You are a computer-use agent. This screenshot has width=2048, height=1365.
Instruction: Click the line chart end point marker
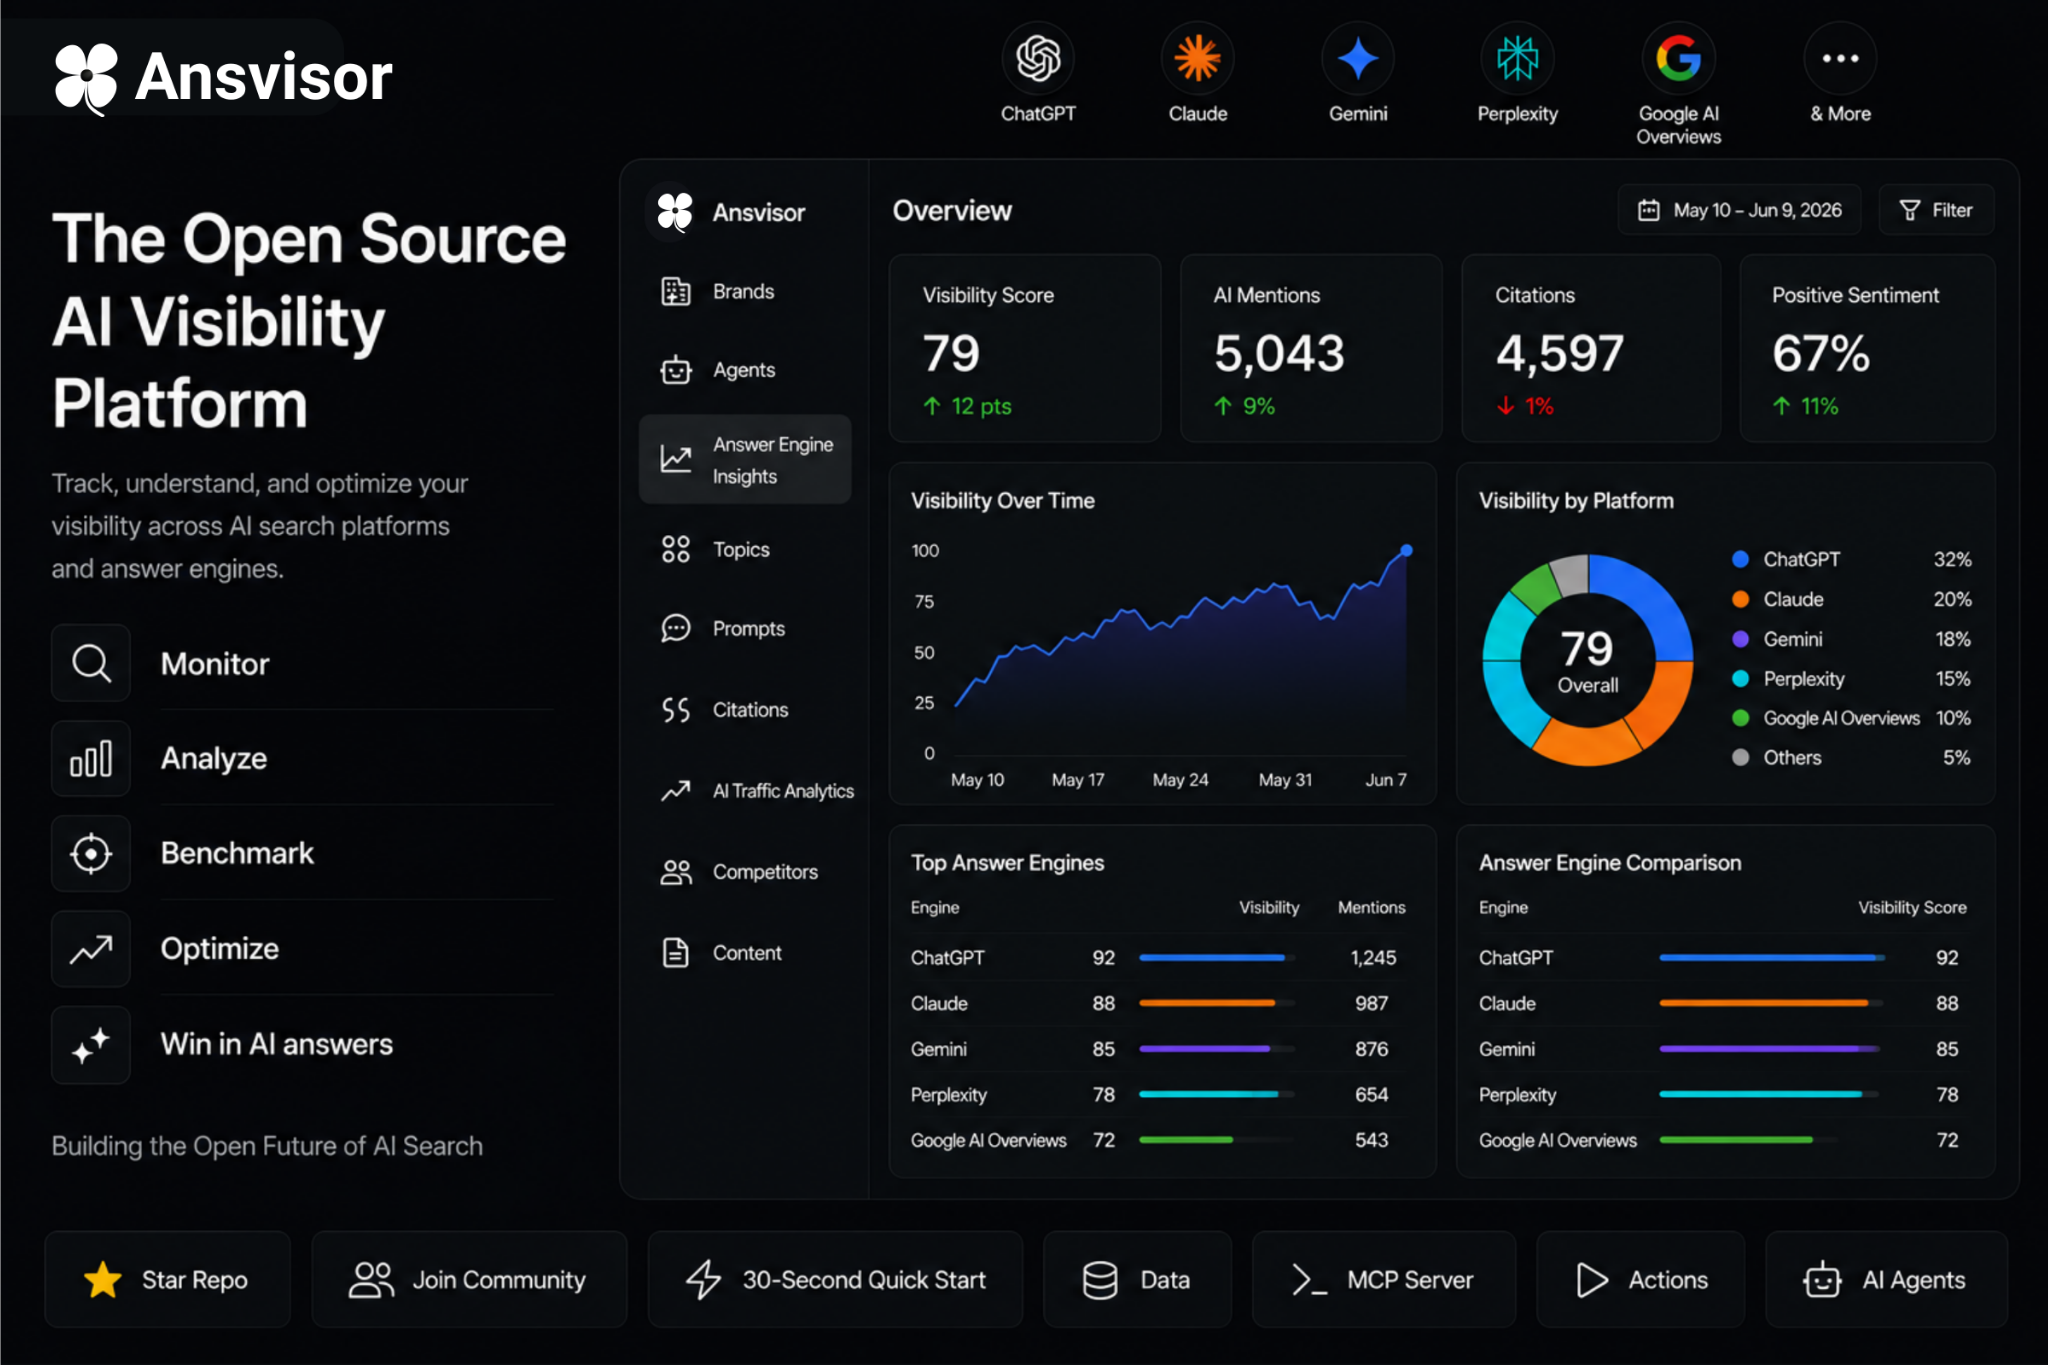1406,550
